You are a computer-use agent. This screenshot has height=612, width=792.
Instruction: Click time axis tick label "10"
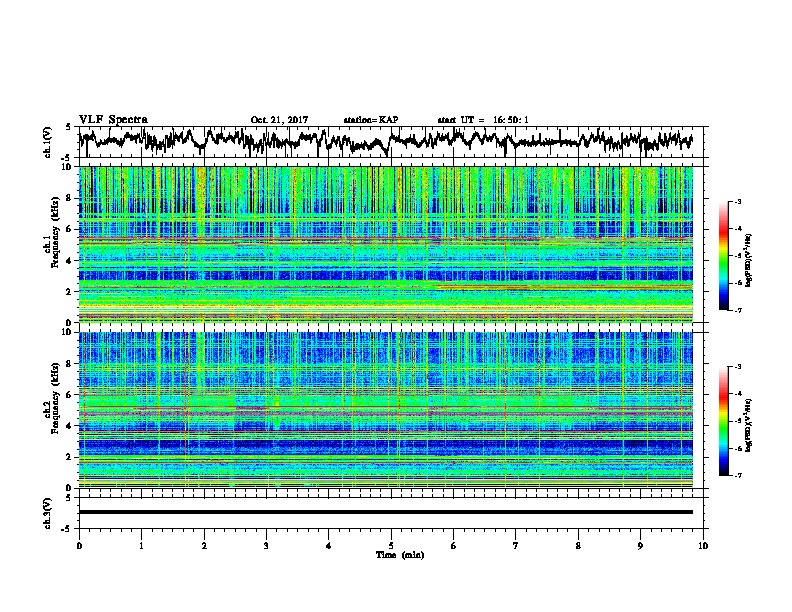tap(703, 546)
